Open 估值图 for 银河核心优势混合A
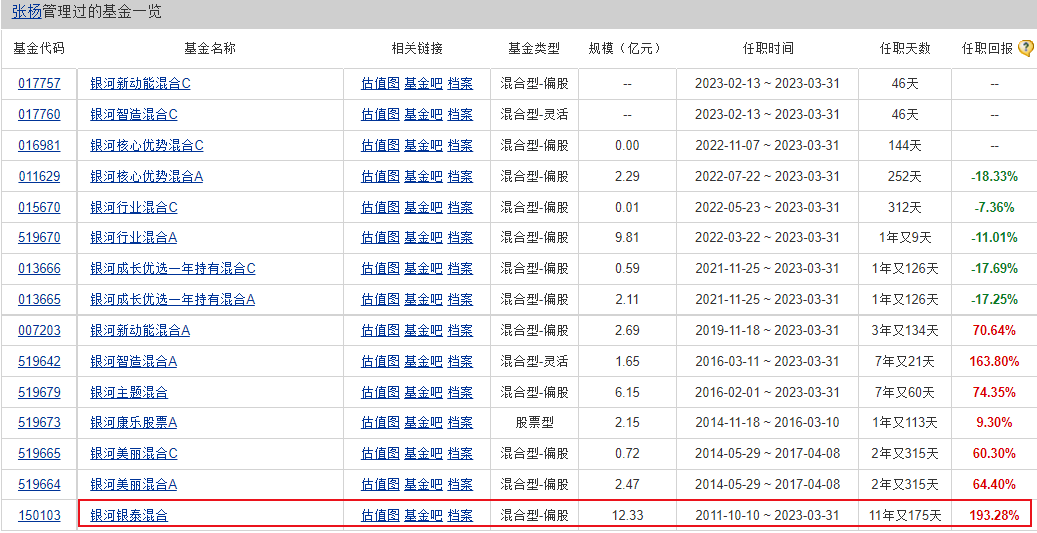1037x533 pixels. click(x=380, y=176)
